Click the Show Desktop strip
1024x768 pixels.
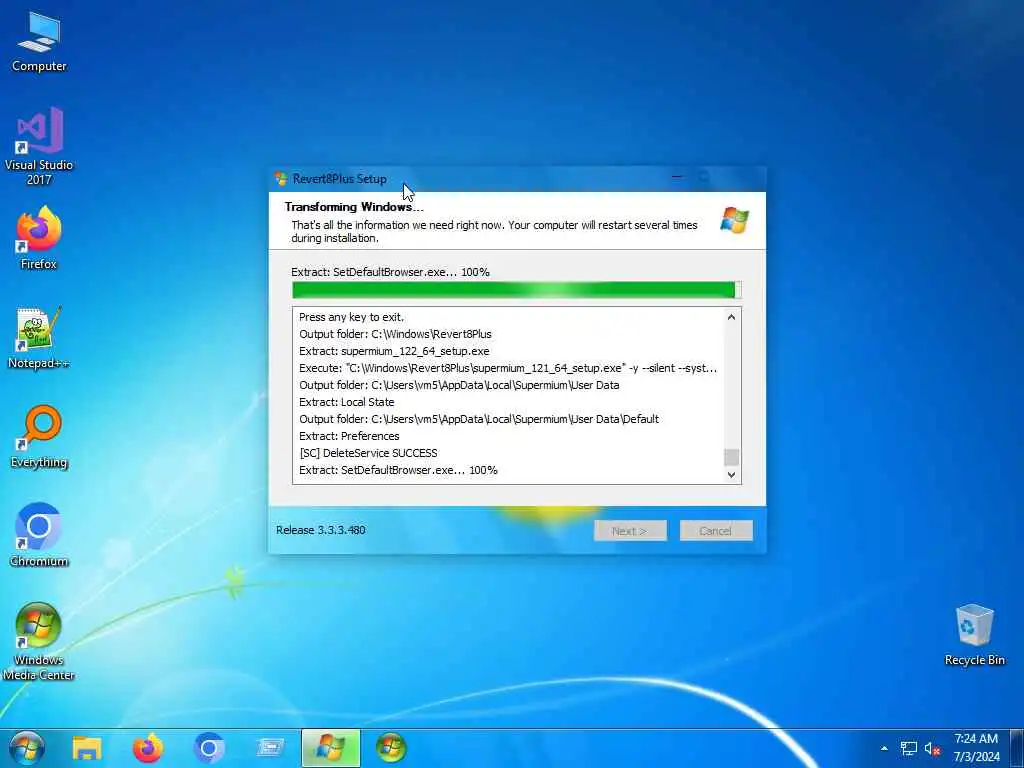[1016, 748]
